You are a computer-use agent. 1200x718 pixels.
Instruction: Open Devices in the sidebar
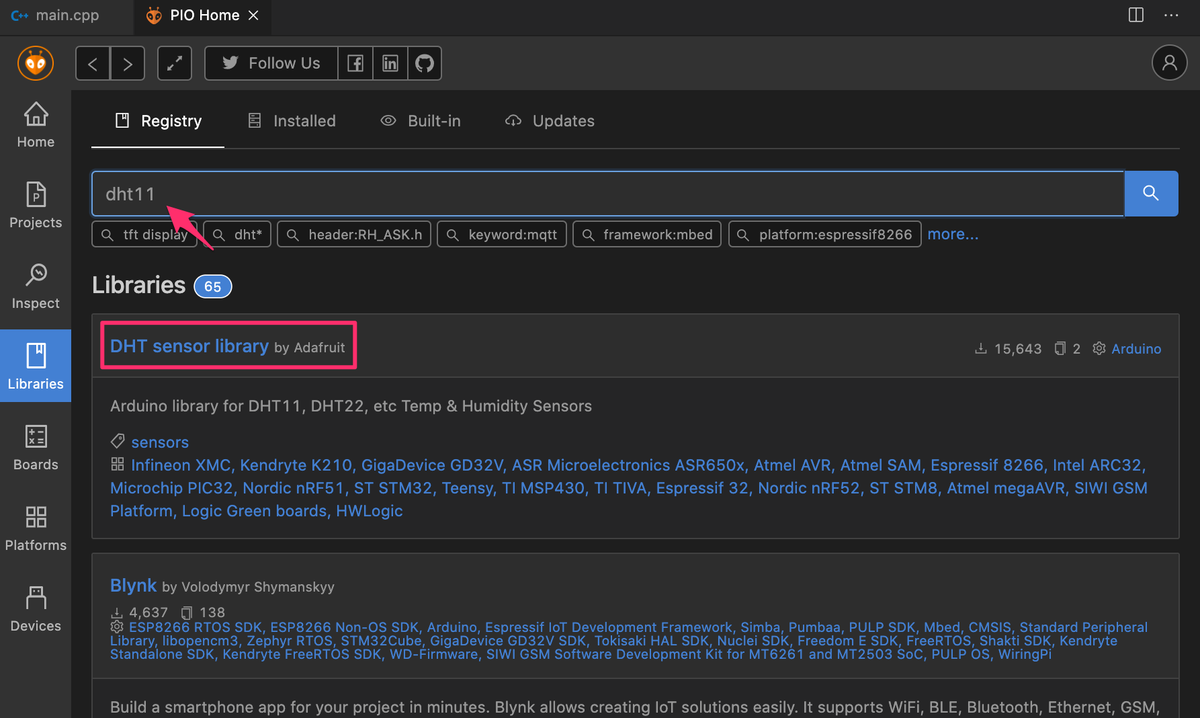pyautogui.click(x=35, y=609)
